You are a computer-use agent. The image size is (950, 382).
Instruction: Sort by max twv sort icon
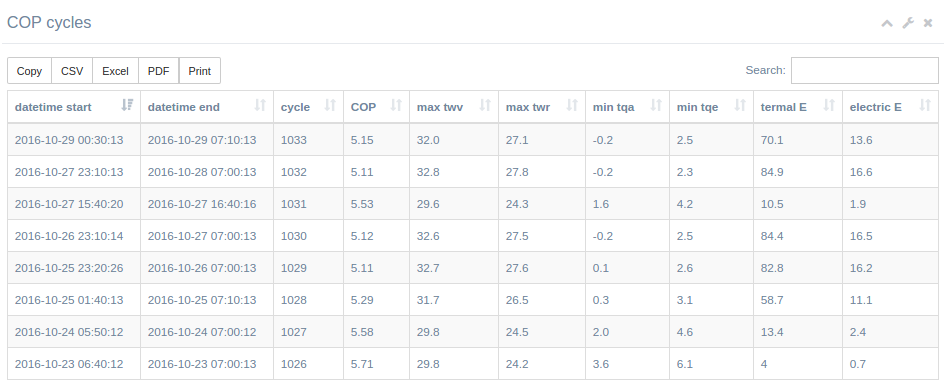[485, 105]
